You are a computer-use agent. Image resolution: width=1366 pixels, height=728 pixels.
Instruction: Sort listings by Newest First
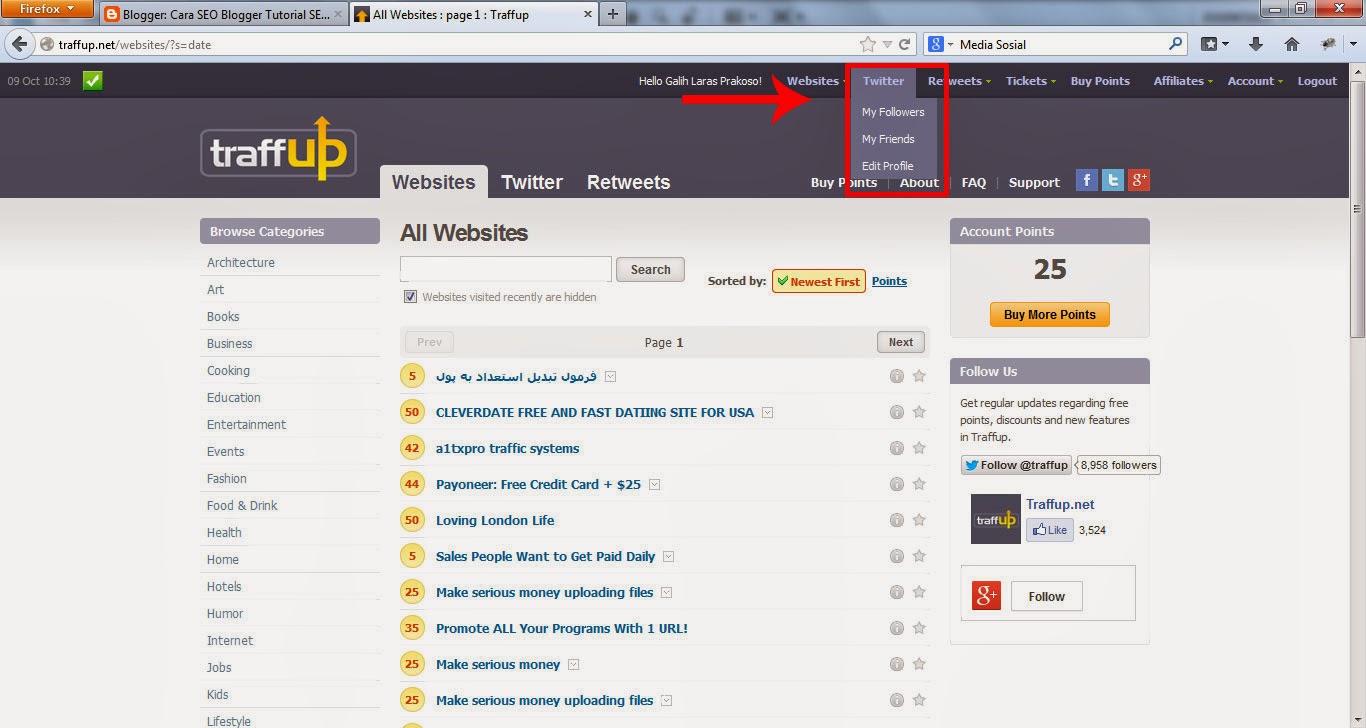click(818, 282)
